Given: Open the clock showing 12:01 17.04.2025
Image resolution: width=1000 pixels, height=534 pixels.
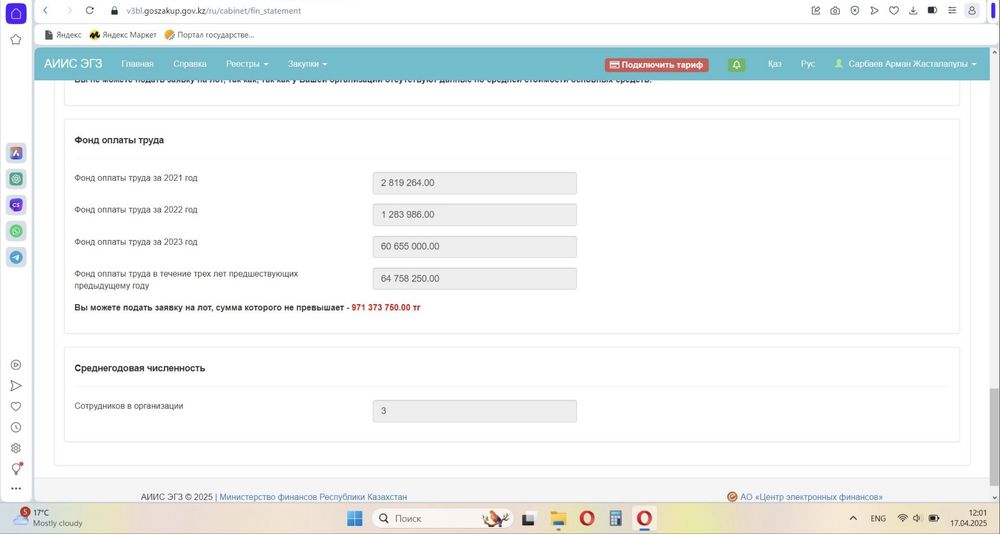Looking at the screenshot, I should 968,517.
